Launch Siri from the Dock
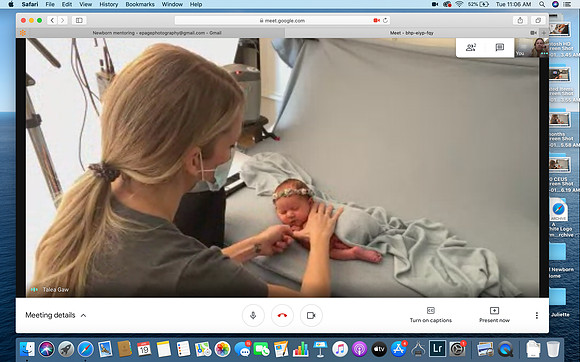The height and width of the screenshot is (362, 580). 46,349
